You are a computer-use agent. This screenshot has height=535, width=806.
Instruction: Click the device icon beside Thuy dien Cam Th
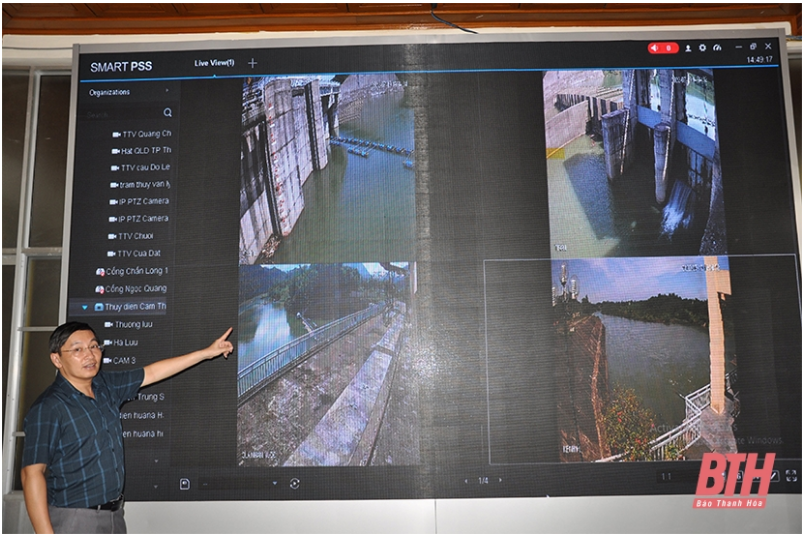click(99, 307)
